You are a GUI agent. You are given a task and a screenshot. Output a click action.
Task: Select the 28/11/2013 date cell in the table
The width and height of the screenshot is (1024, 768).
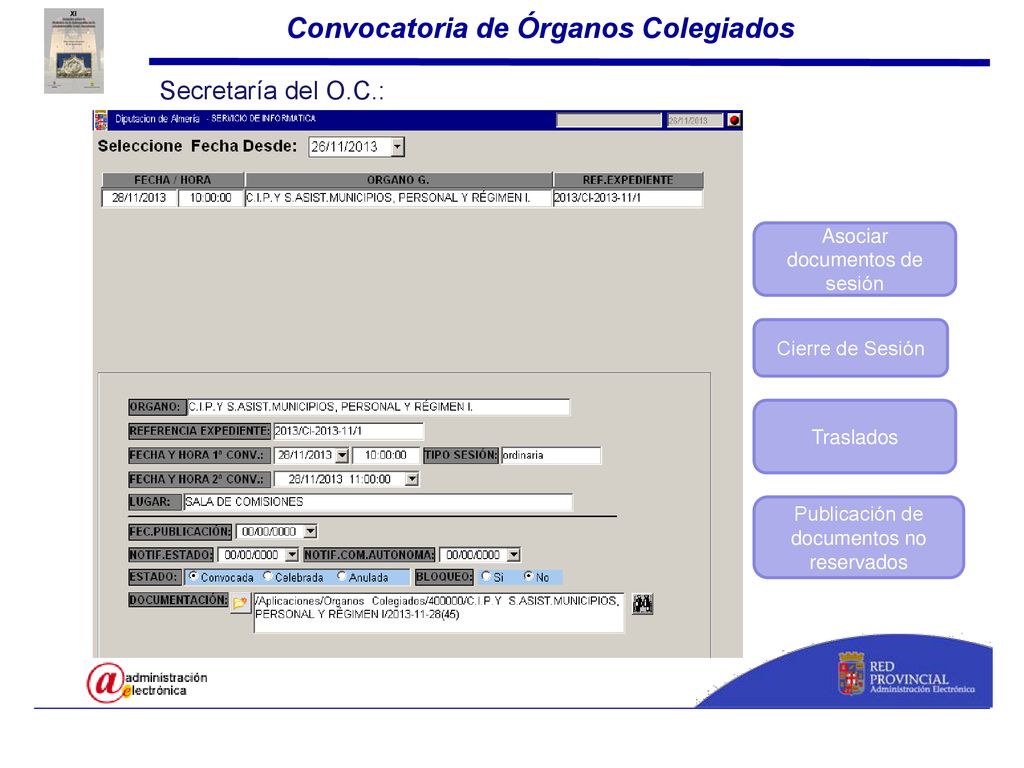point(139,198)
